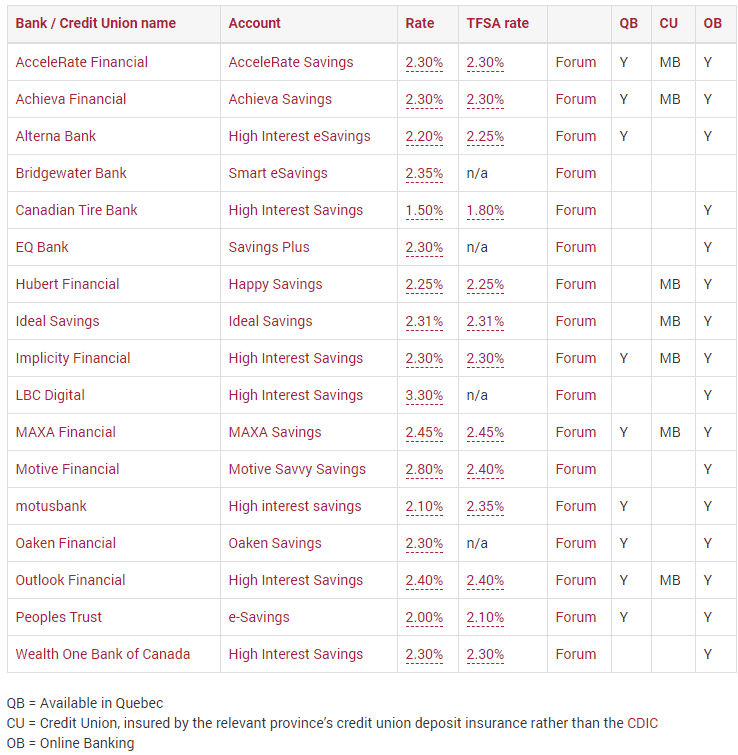
Task: Click Peoples Trust's 2.10% TFSA rate
Action: tap(485, 617)
